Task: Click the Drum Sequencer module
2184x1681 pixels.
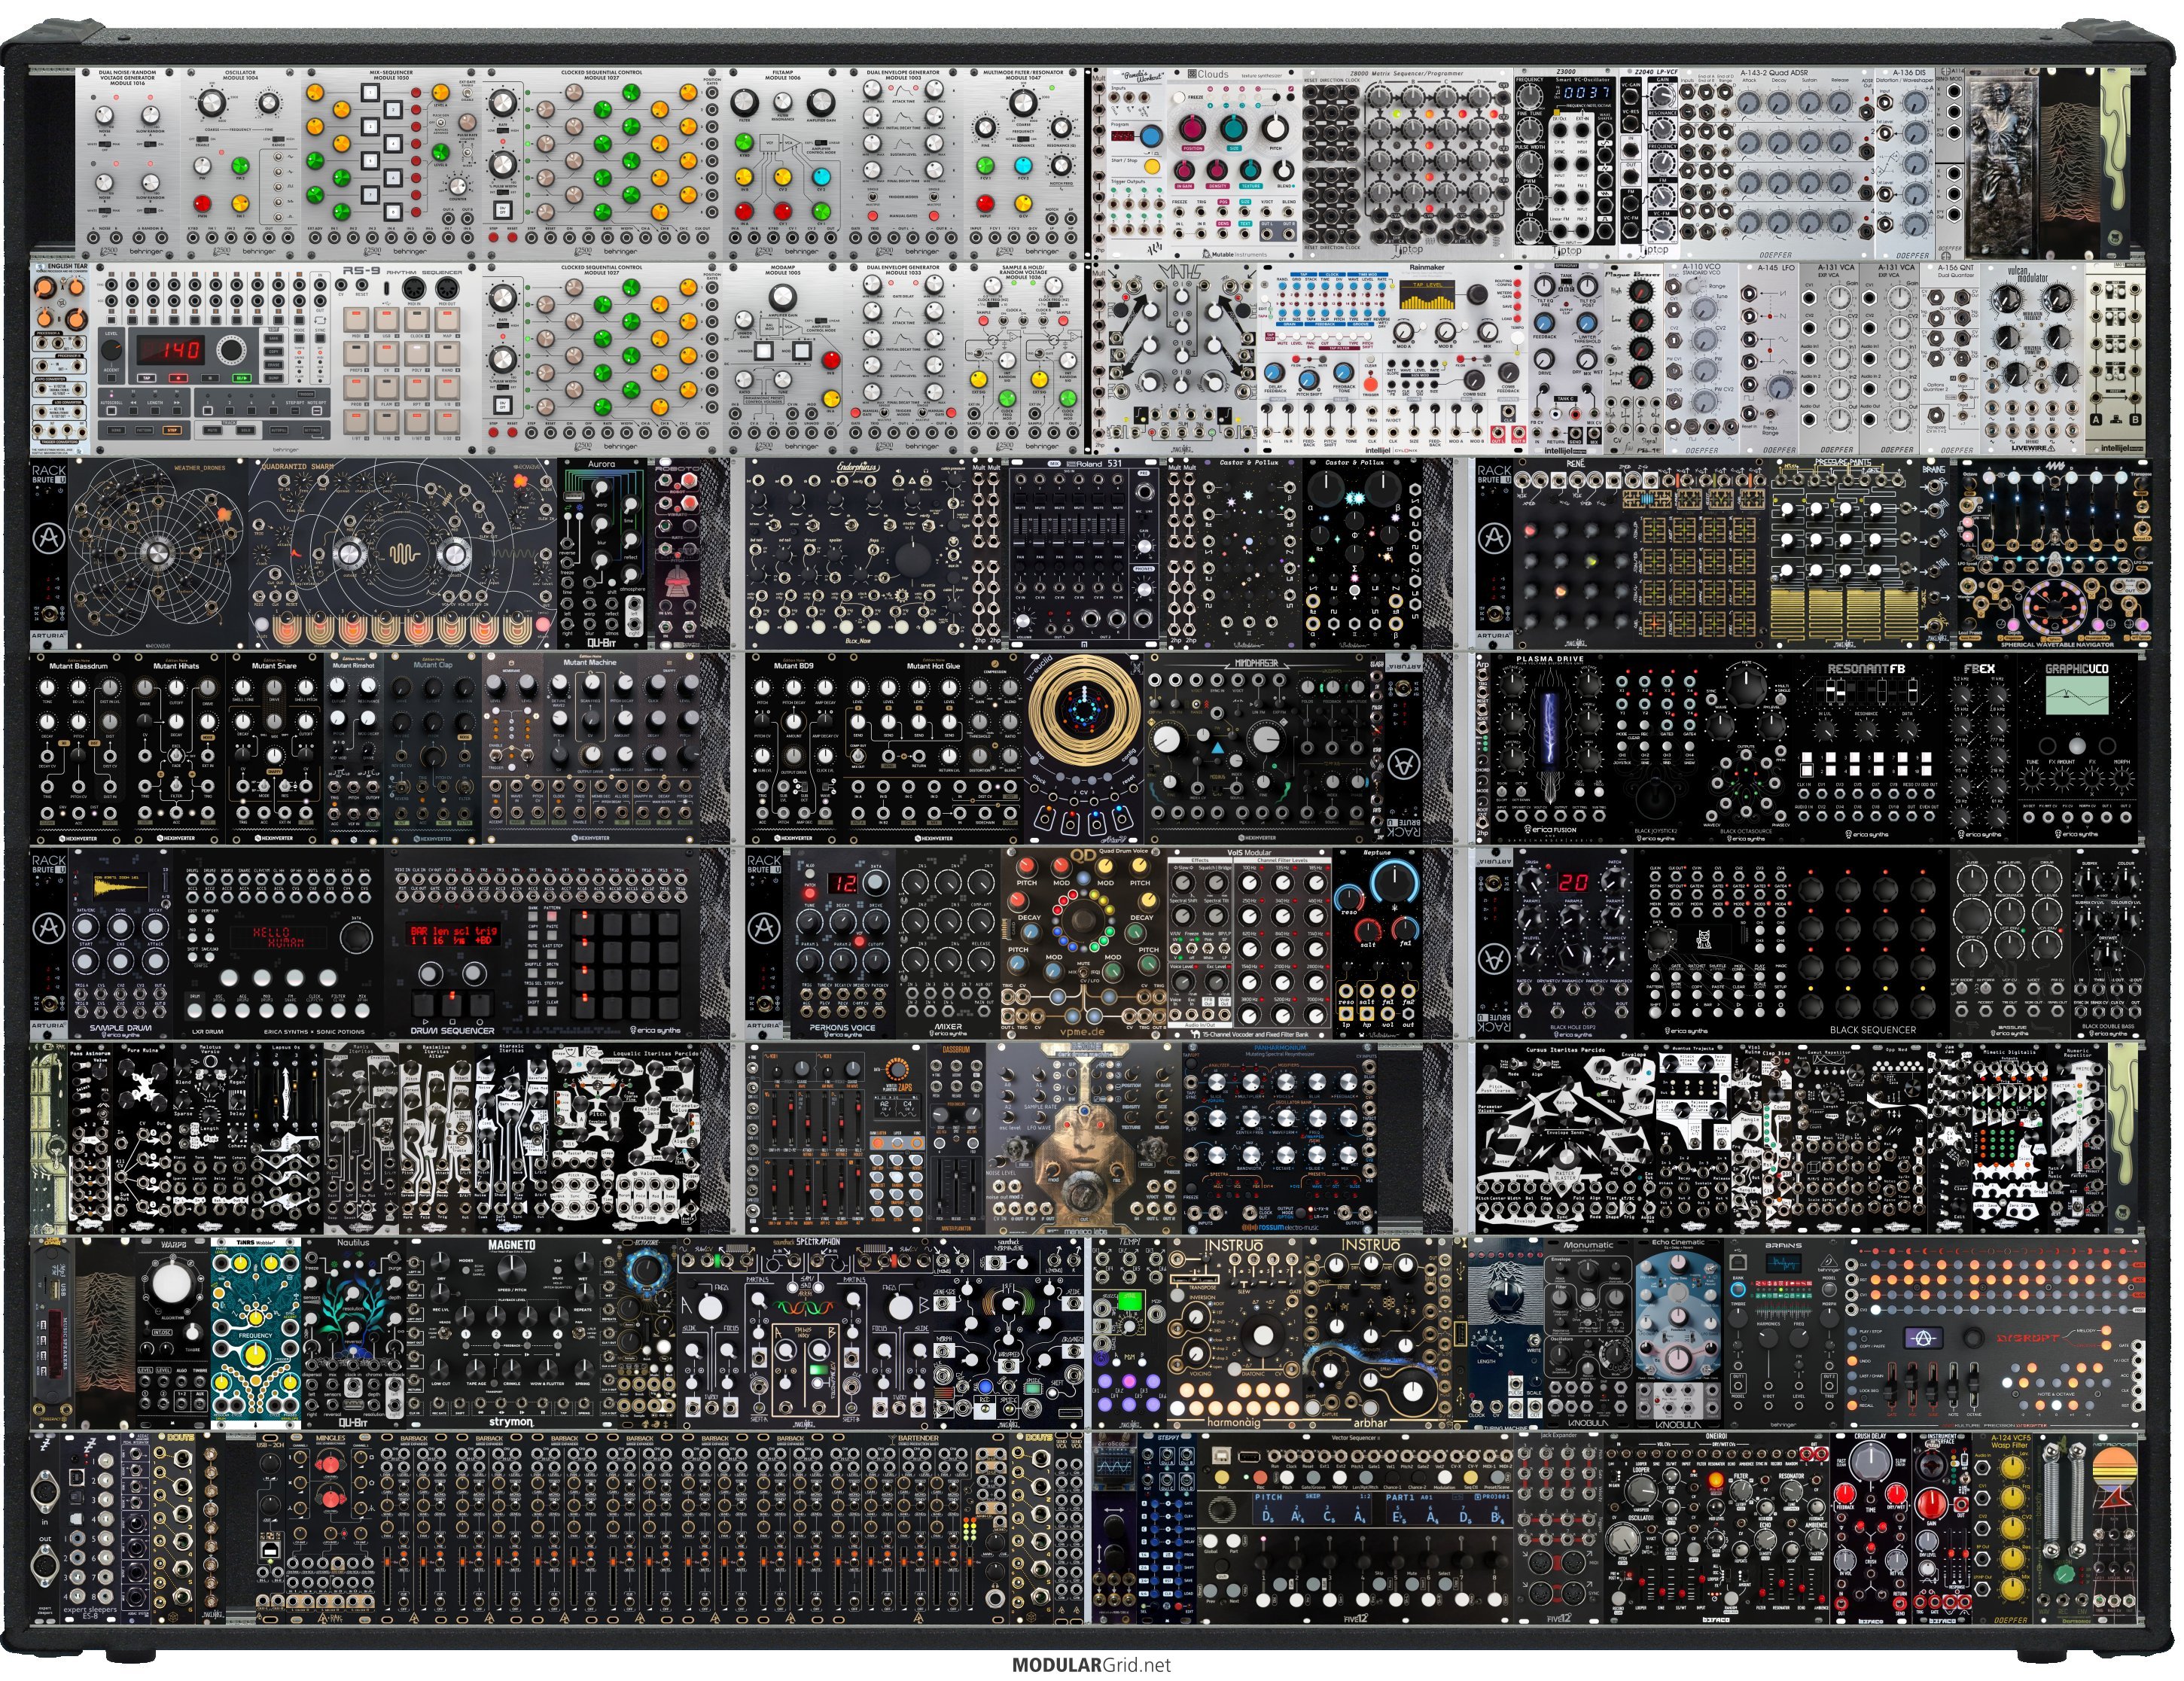Action: click(x=541, y=943)
